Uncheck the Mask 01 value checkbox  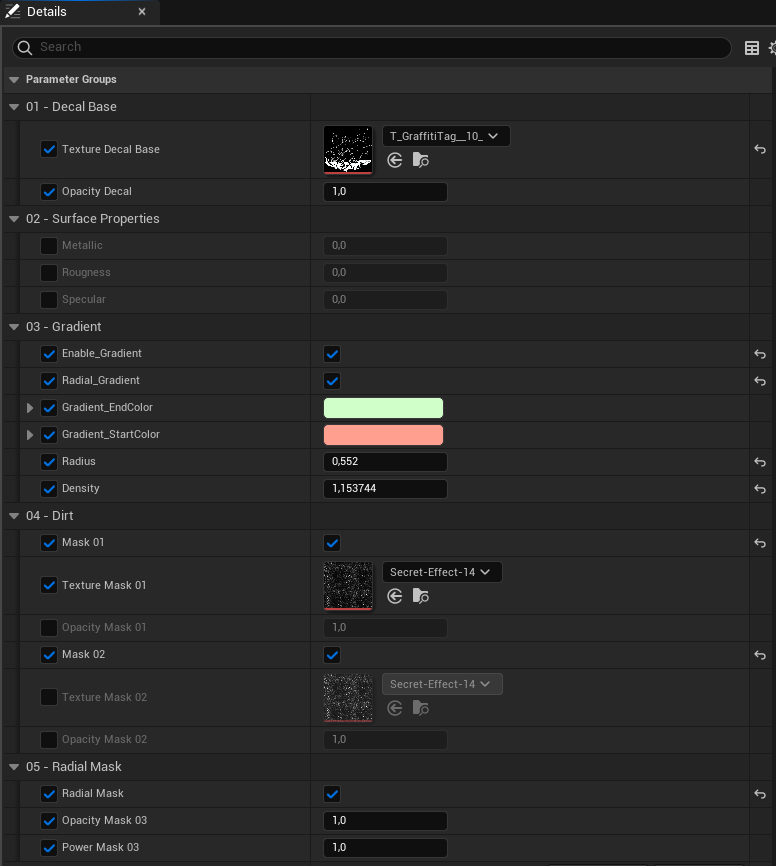point(332,543)
